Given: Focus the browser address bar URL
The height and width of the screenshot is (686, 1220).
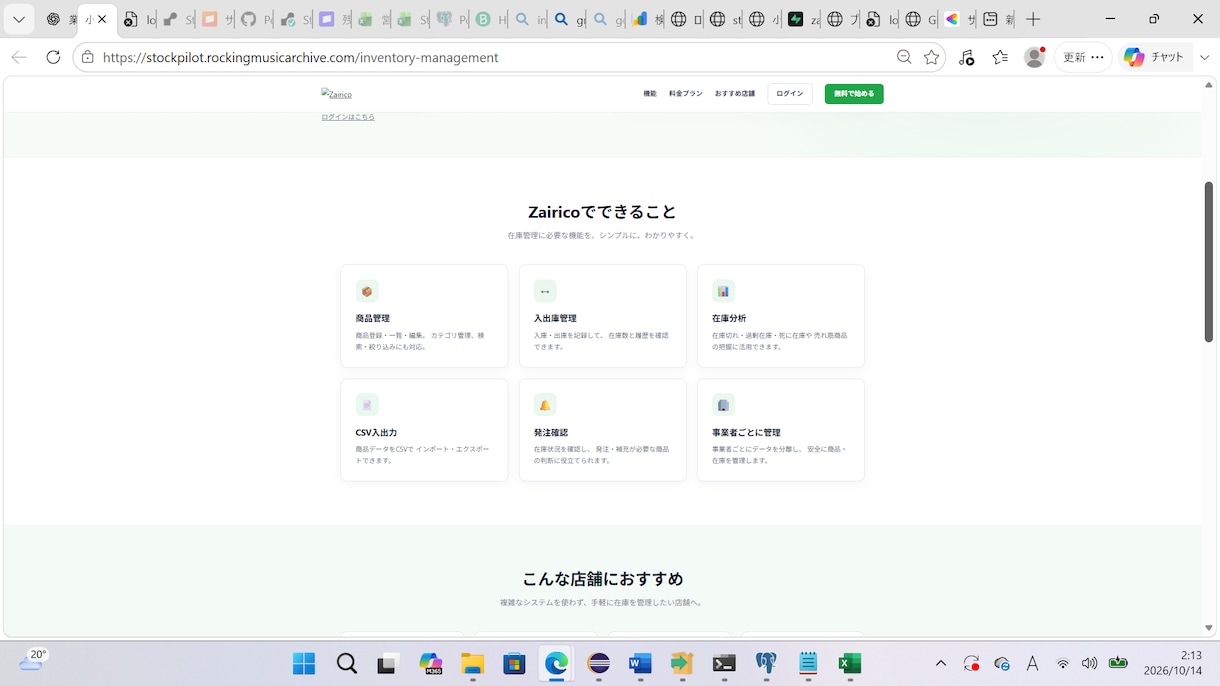Looking at the screenshot, I should (x=300, y=57).
